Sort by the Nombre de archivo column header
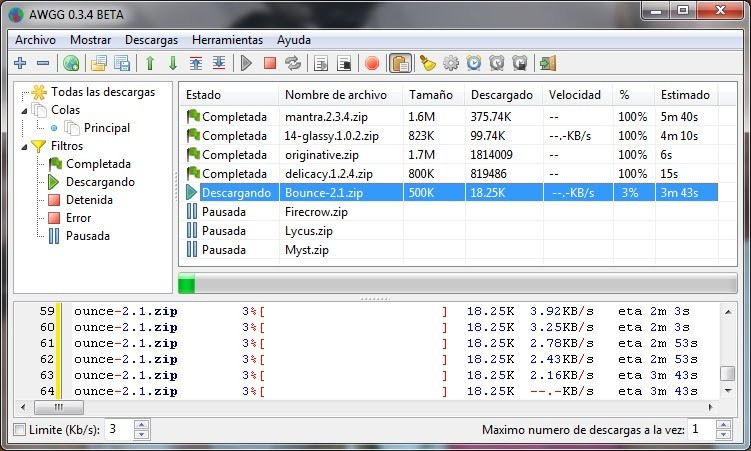751x451 pixels. [x=341, y=95]
